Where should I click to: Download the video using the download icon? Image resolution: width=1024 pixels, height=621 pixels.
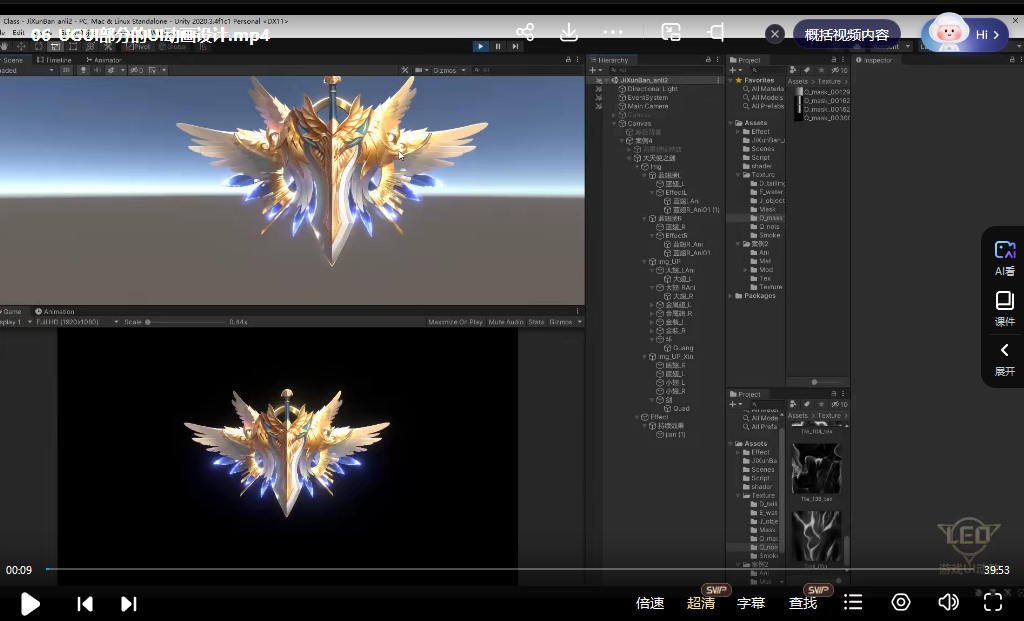pos(568,33)
